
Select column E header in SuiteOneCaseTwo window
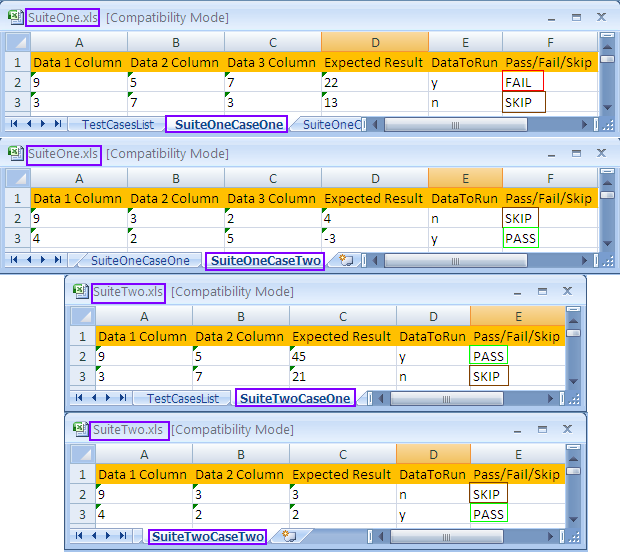click(x=465, y=178)
